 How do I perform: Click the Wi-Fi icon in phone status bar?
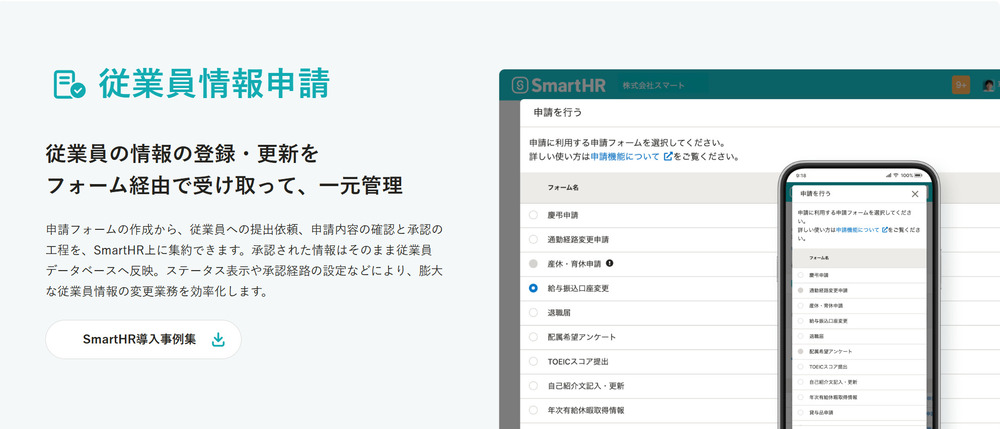tap(895, 175)
